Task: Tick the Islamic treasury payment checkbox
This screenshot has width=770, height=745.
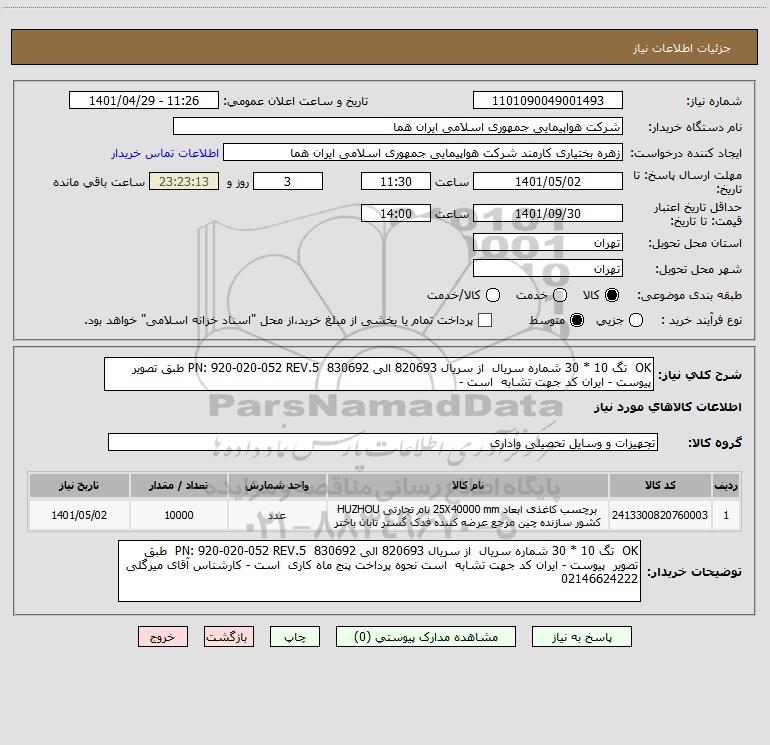Action: [x=485, y=321]
